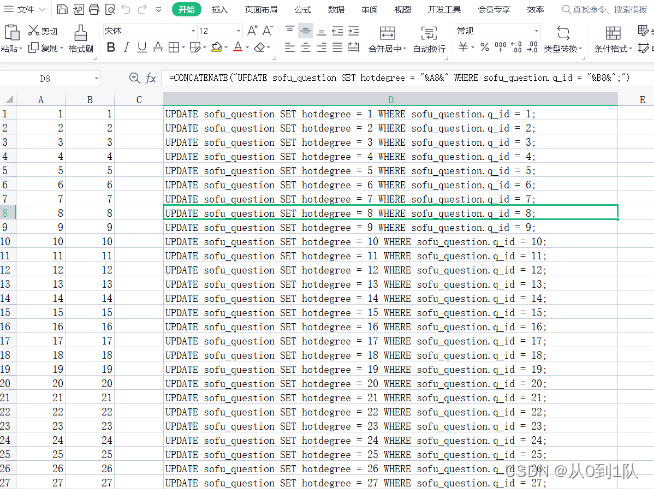Click the Conditional Formatting (条件格式) icon
Viewport: 654px width, 489px height.
click(x=613, y=33)
